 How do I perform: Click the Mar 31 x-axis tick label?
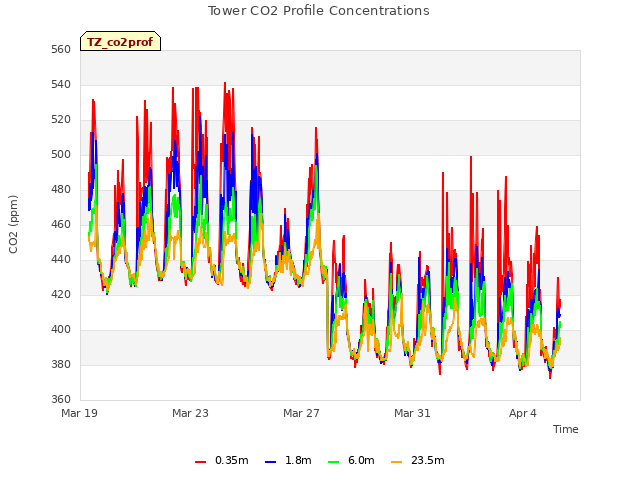pyautogui.click(x=412, y=413)
